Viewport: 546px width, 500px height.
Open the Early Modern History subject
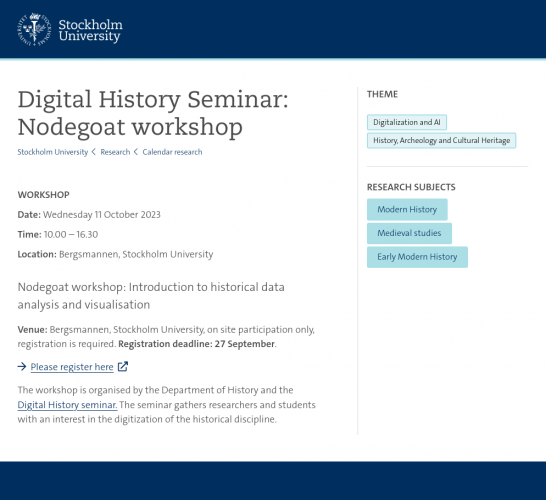pyautogui.click(x=417, y=257)
